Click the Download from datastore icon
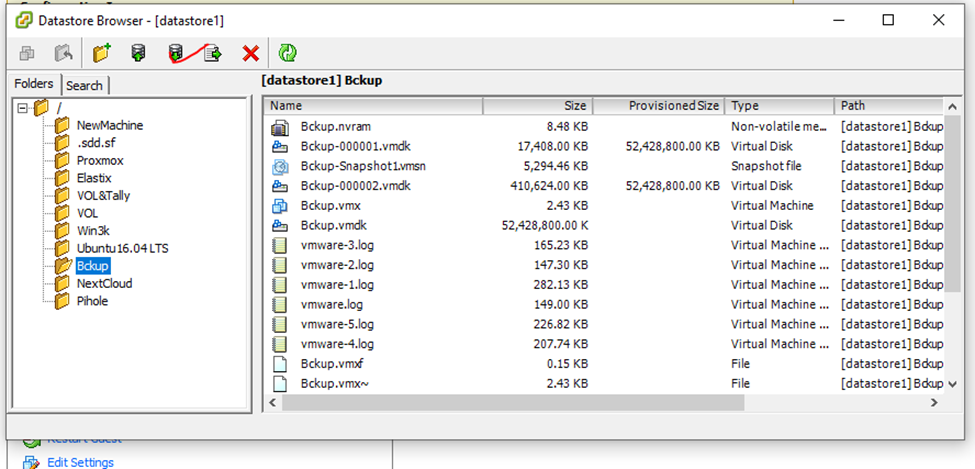Screen dimensions: 975x469 176,53
